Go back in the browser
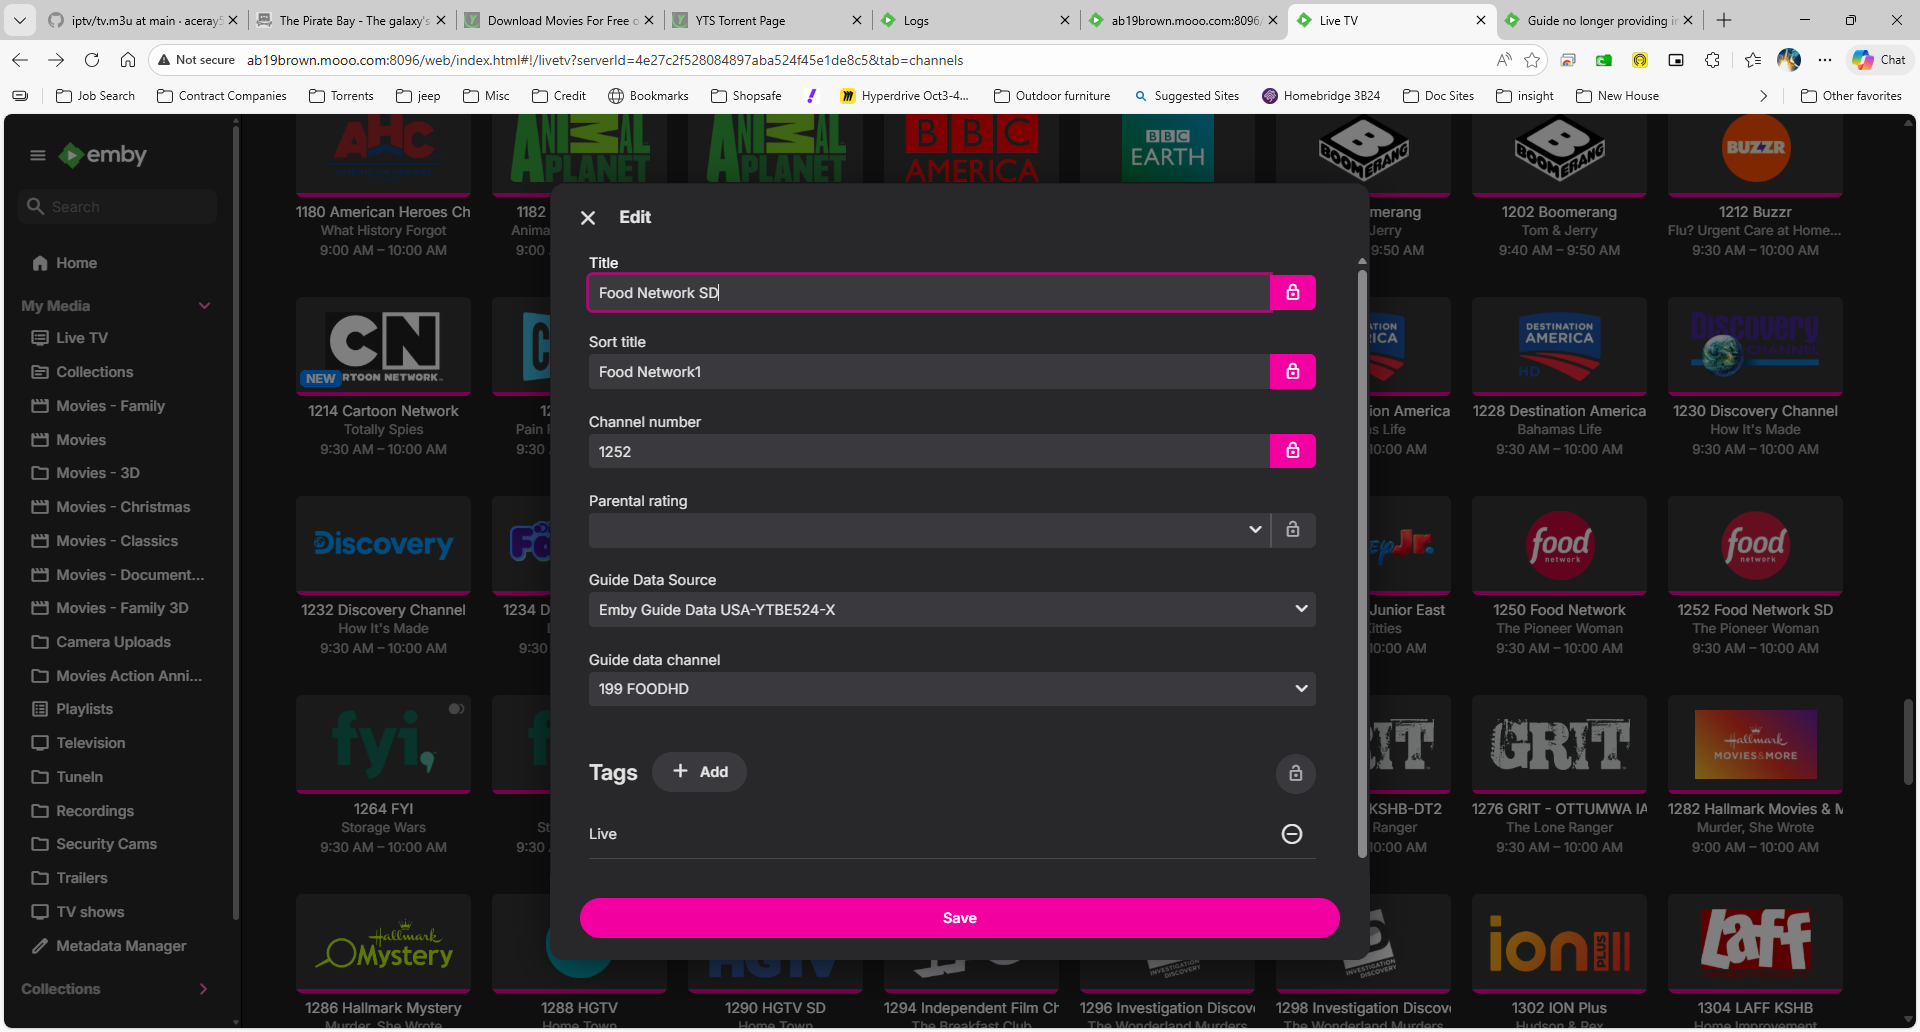Viewport: 1920px width, 1032px height. tap(20, 60)
